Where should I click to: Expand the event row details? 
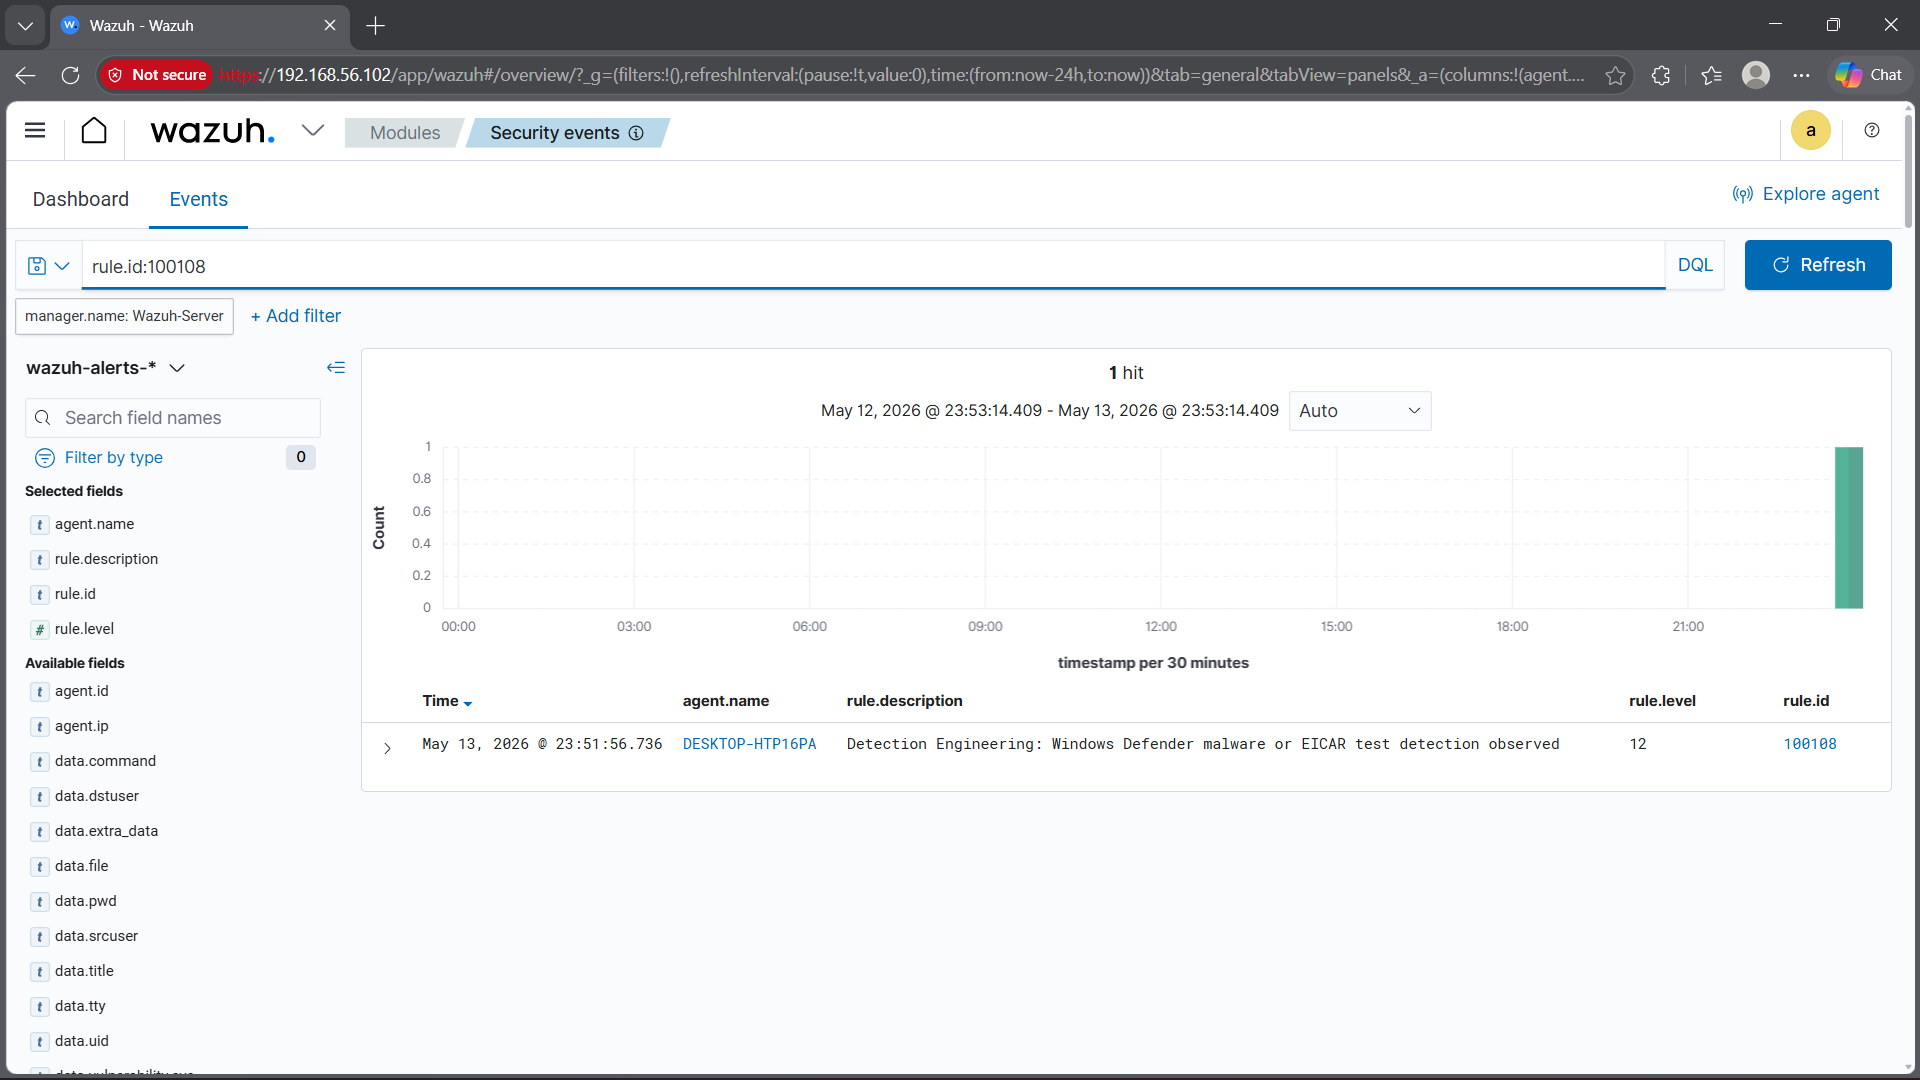click(387, 748)
